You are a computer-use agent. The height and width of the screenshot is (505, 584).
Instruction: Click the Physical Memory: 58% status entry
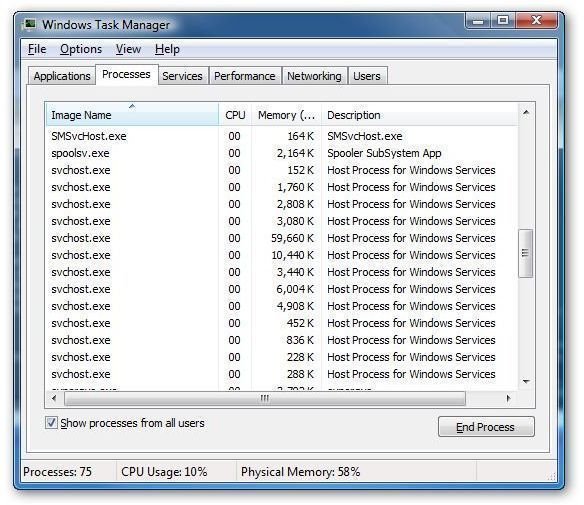(x=301, y=472)
